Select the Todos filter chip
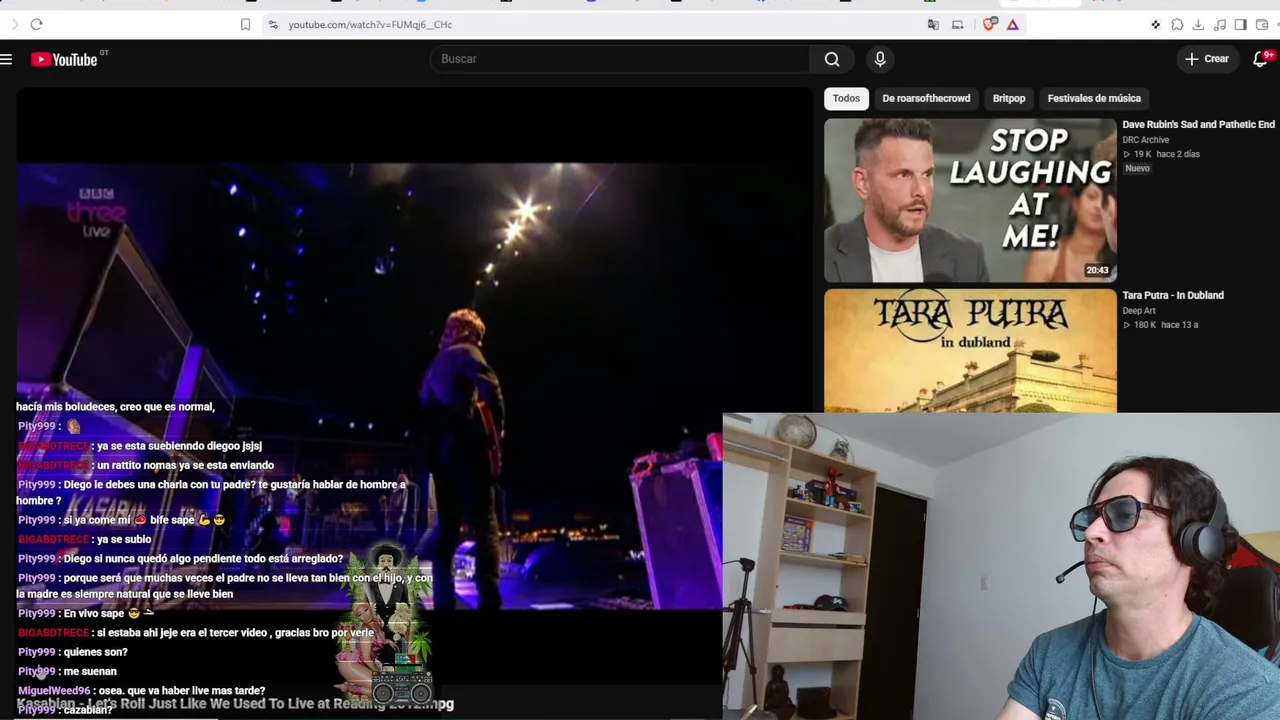 click(846, 98)
